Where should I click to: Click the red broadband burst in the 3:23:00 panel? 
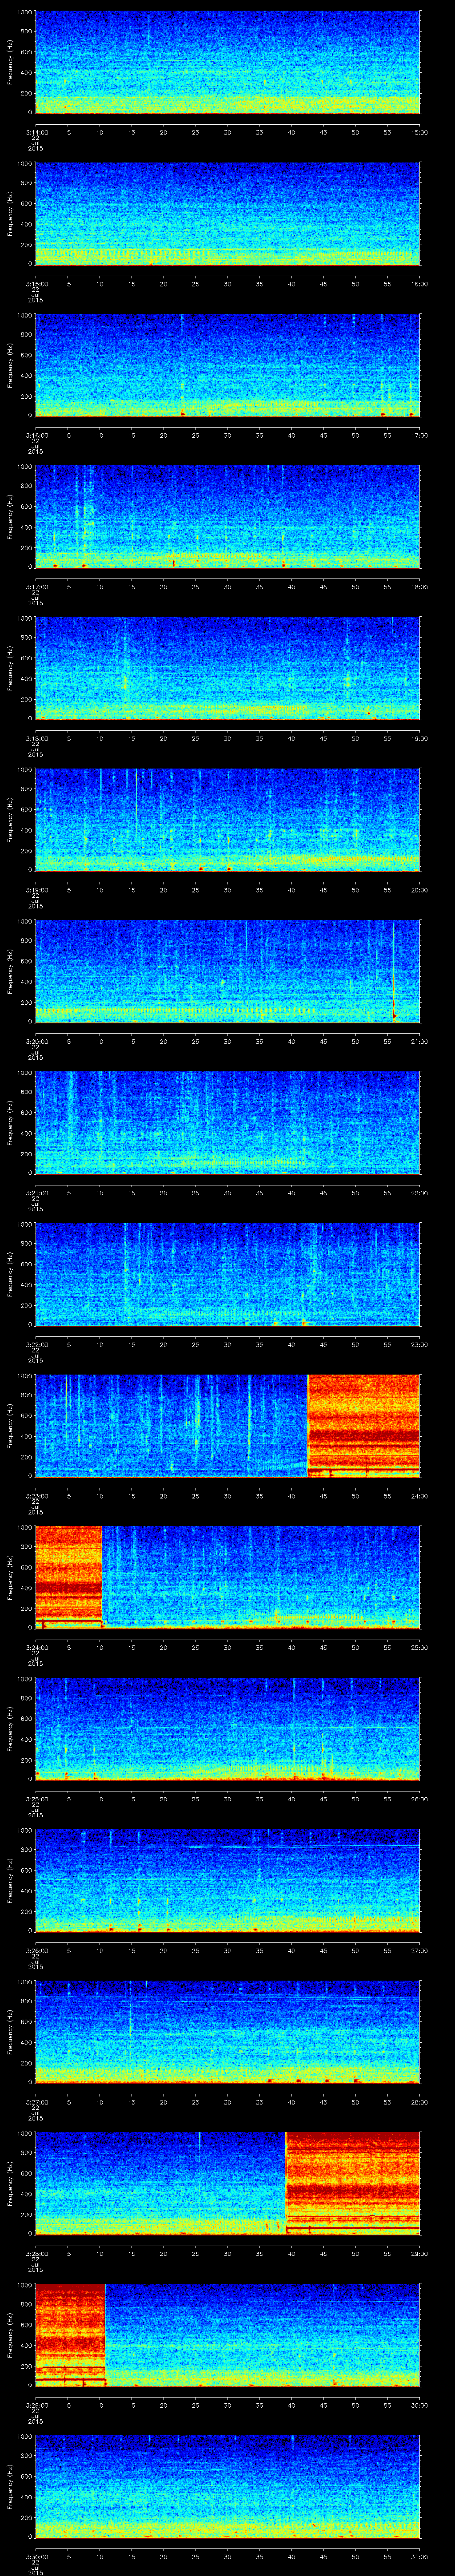[364, 1426]
